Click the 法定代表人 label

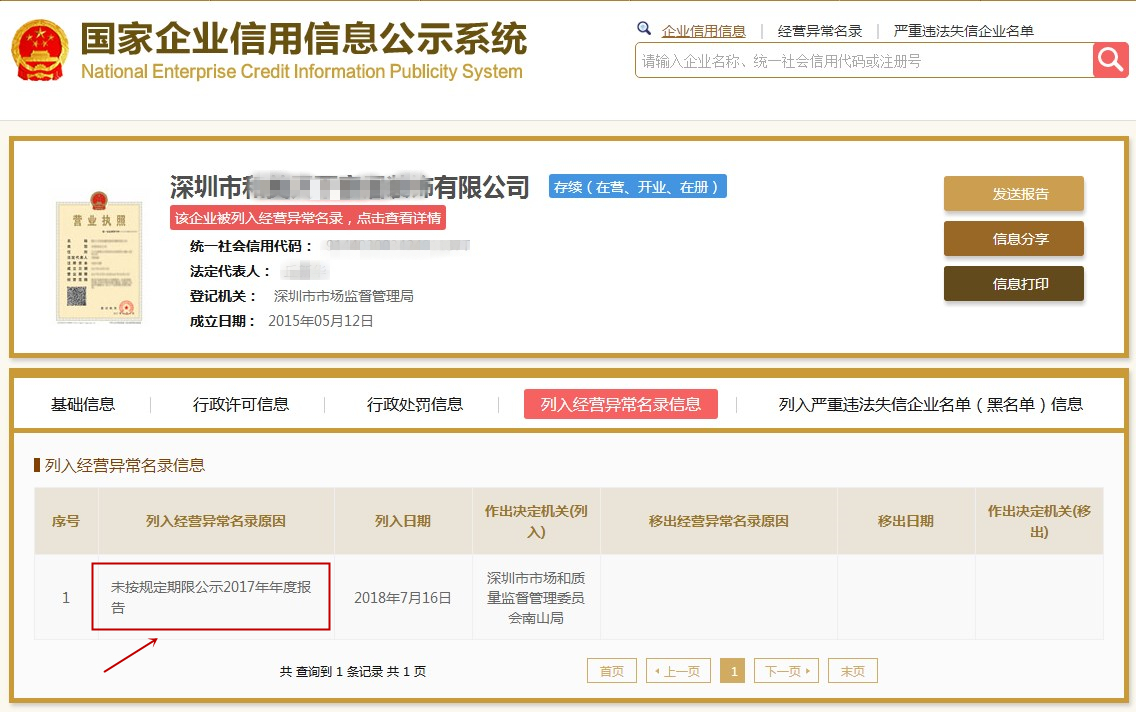pyautogui.click(x=230, y=271)
